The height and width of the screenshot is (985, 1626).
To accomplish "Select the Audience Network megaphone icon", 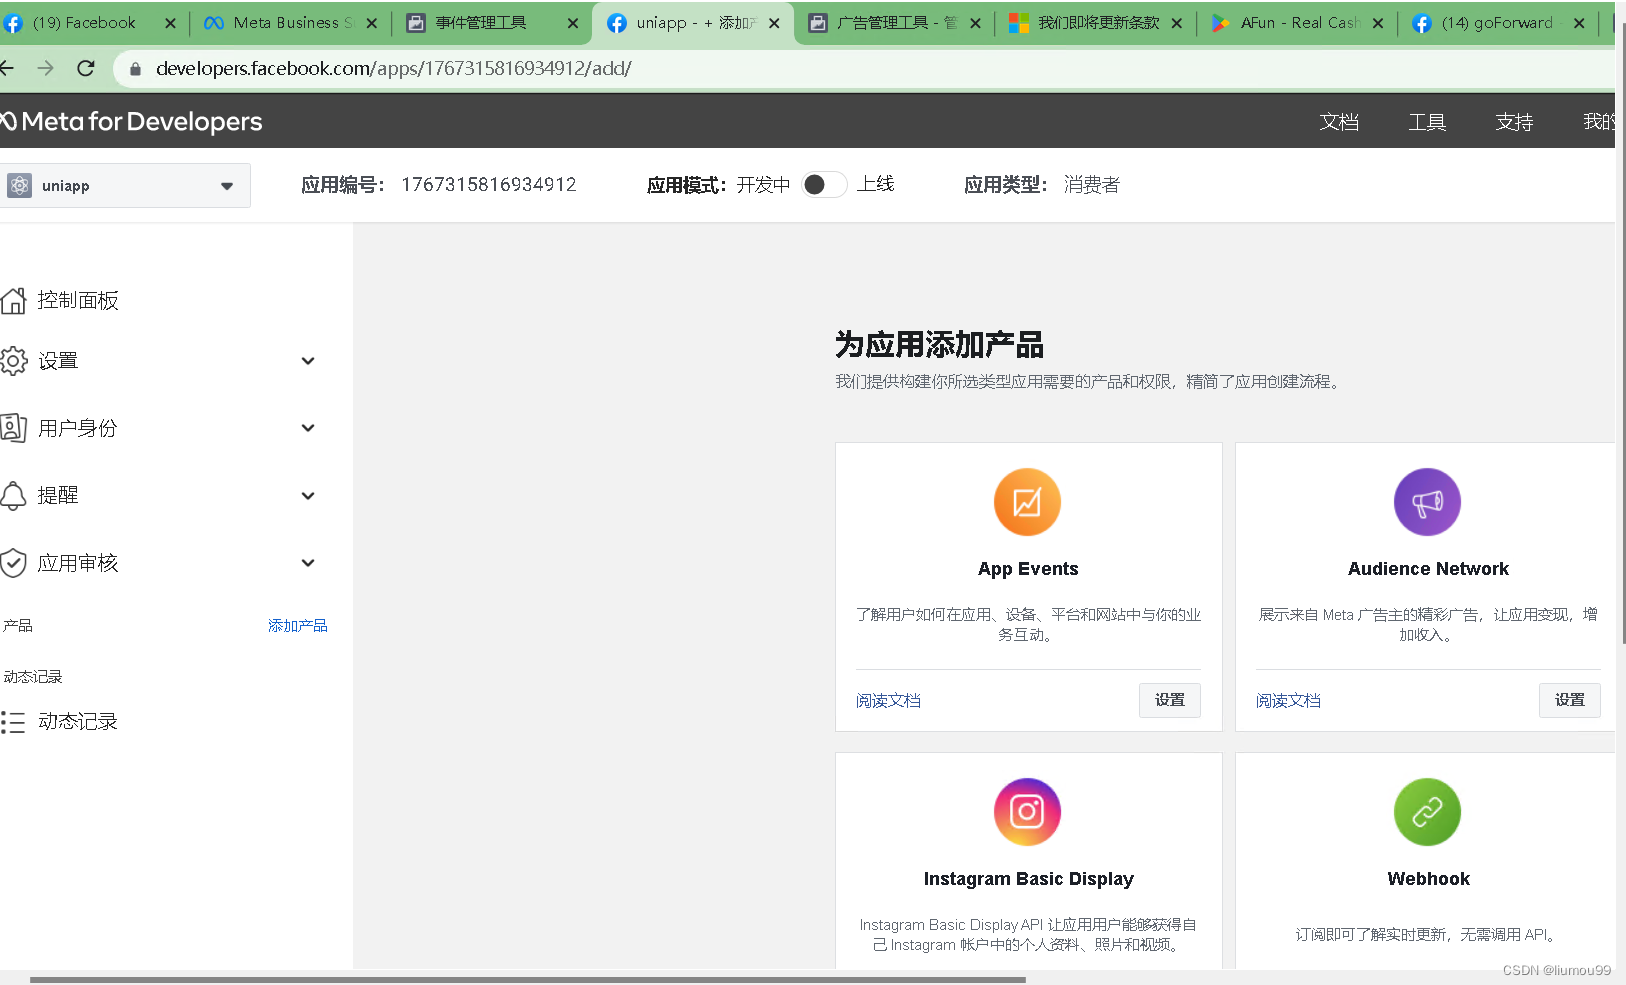I will [x=1427, y=502].
